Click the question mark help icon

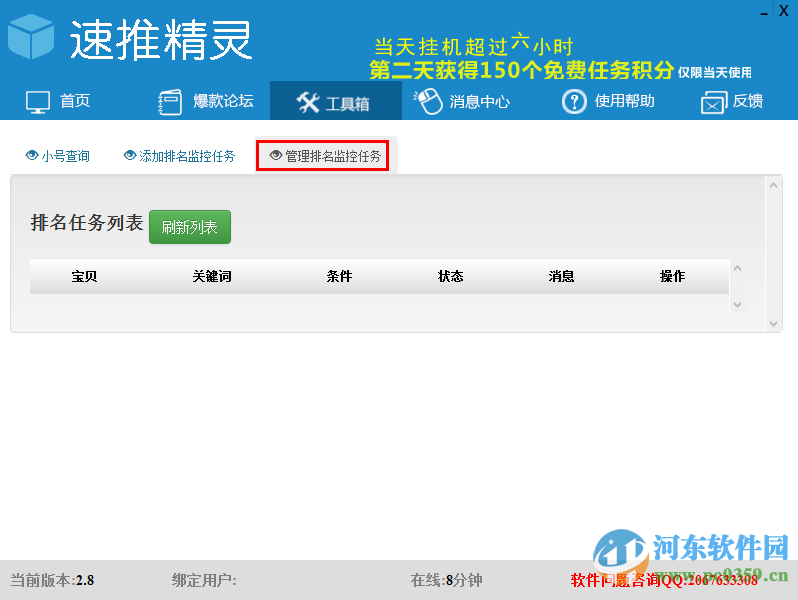(x=574, y=101)
